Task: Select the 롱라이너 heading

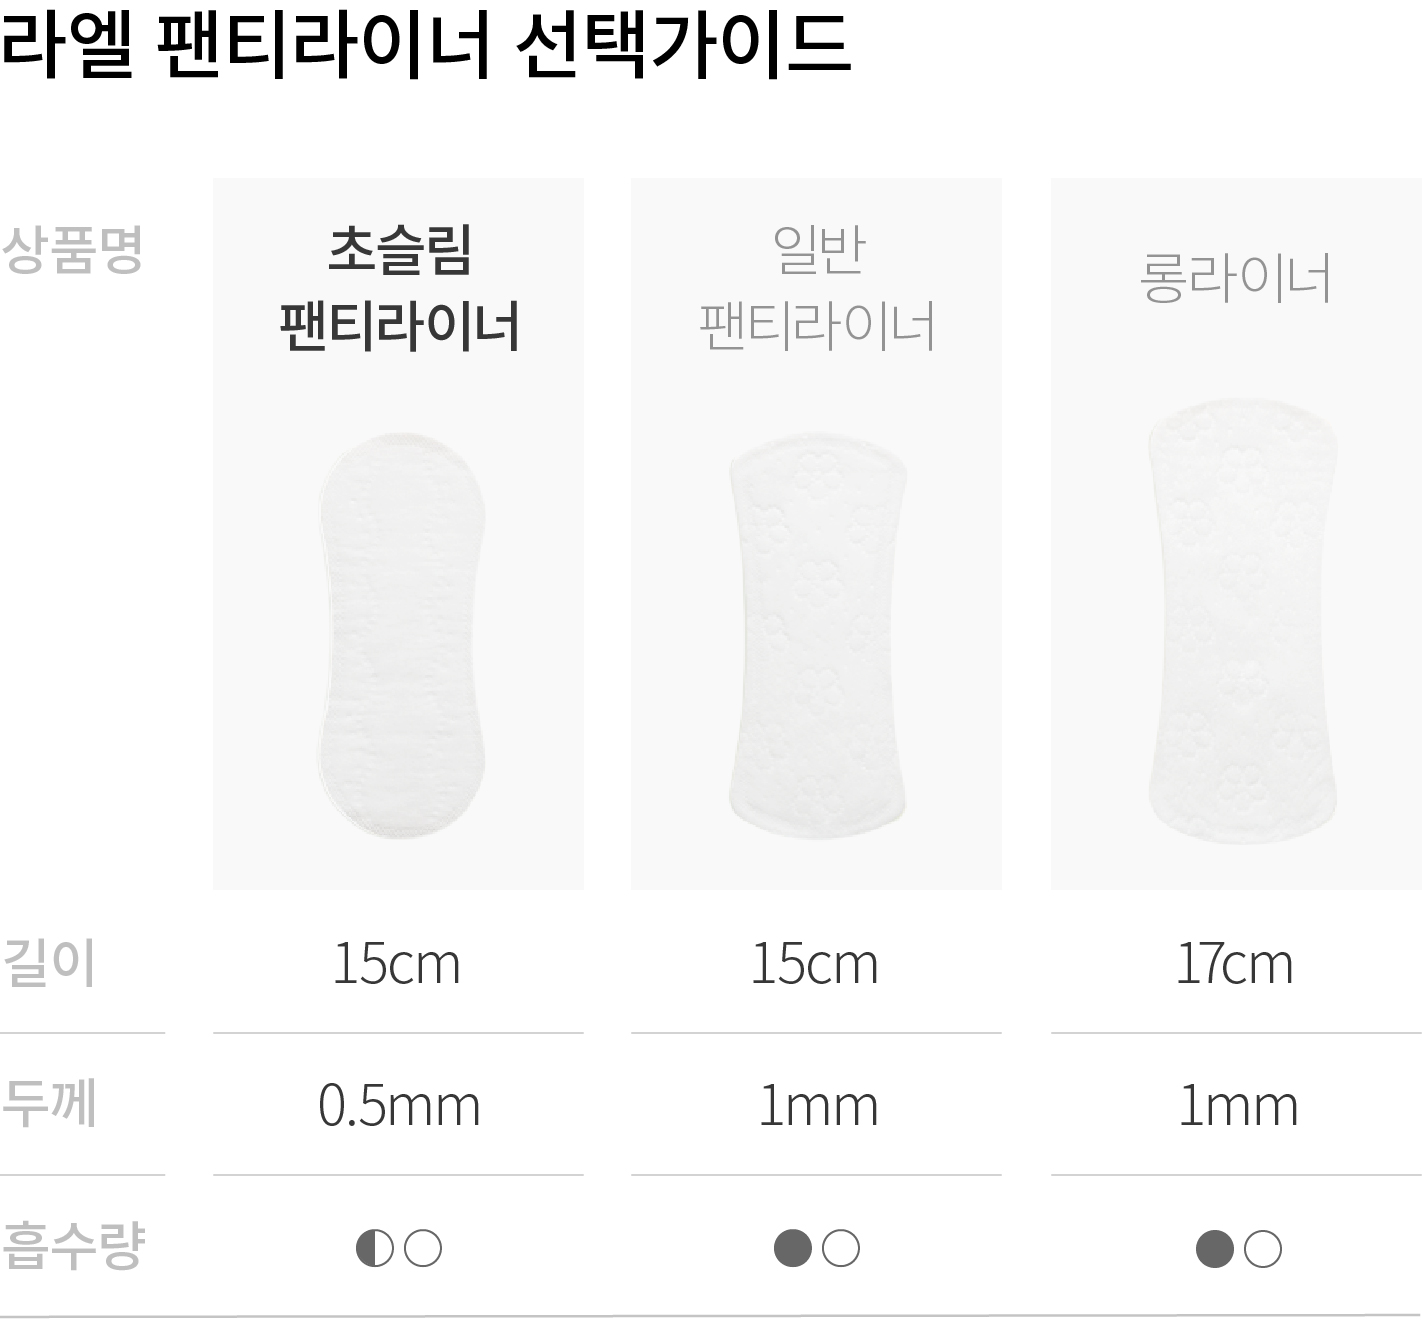Action: click(x=1235, y=278)
